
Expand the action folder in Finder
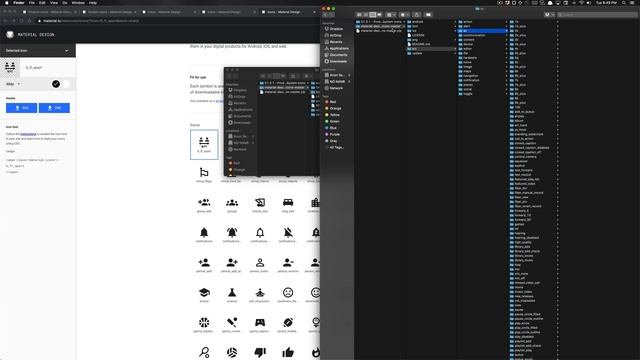click(x=507, y=22)
